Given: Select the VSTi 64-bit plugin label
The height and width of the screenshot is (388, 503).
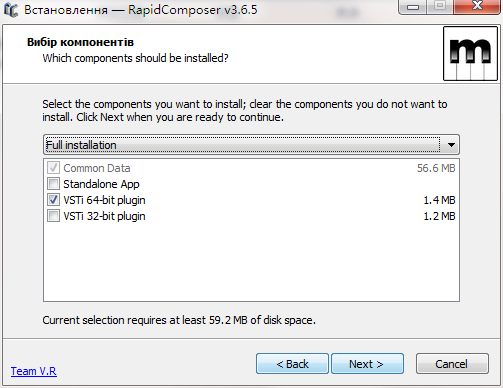Looking at the screenshot, I should [104, 200].
